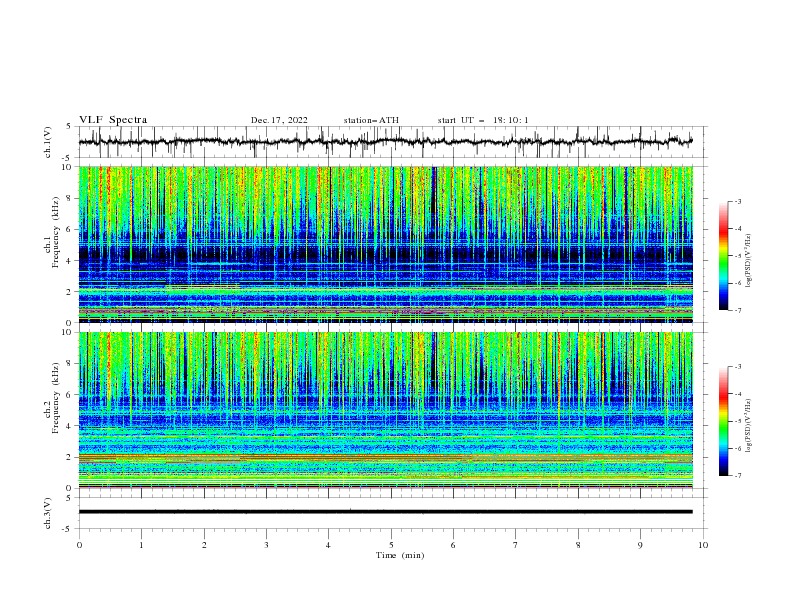Click the color scale bar beside ch.1 spectrogram
792x612 pixels.
(x=724, y=256)
